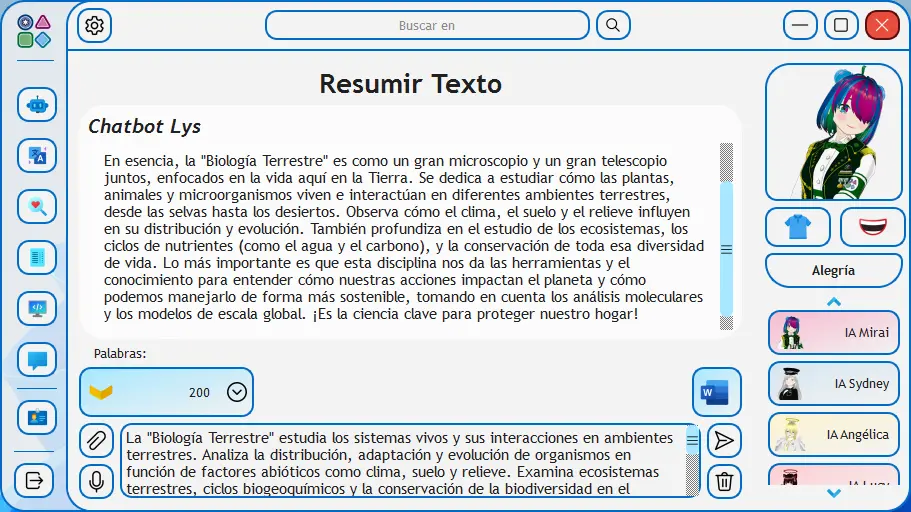Open the chatbot robot sidebar icon
The width and height of the screenshot is (911, 512).
click(37, 105)
